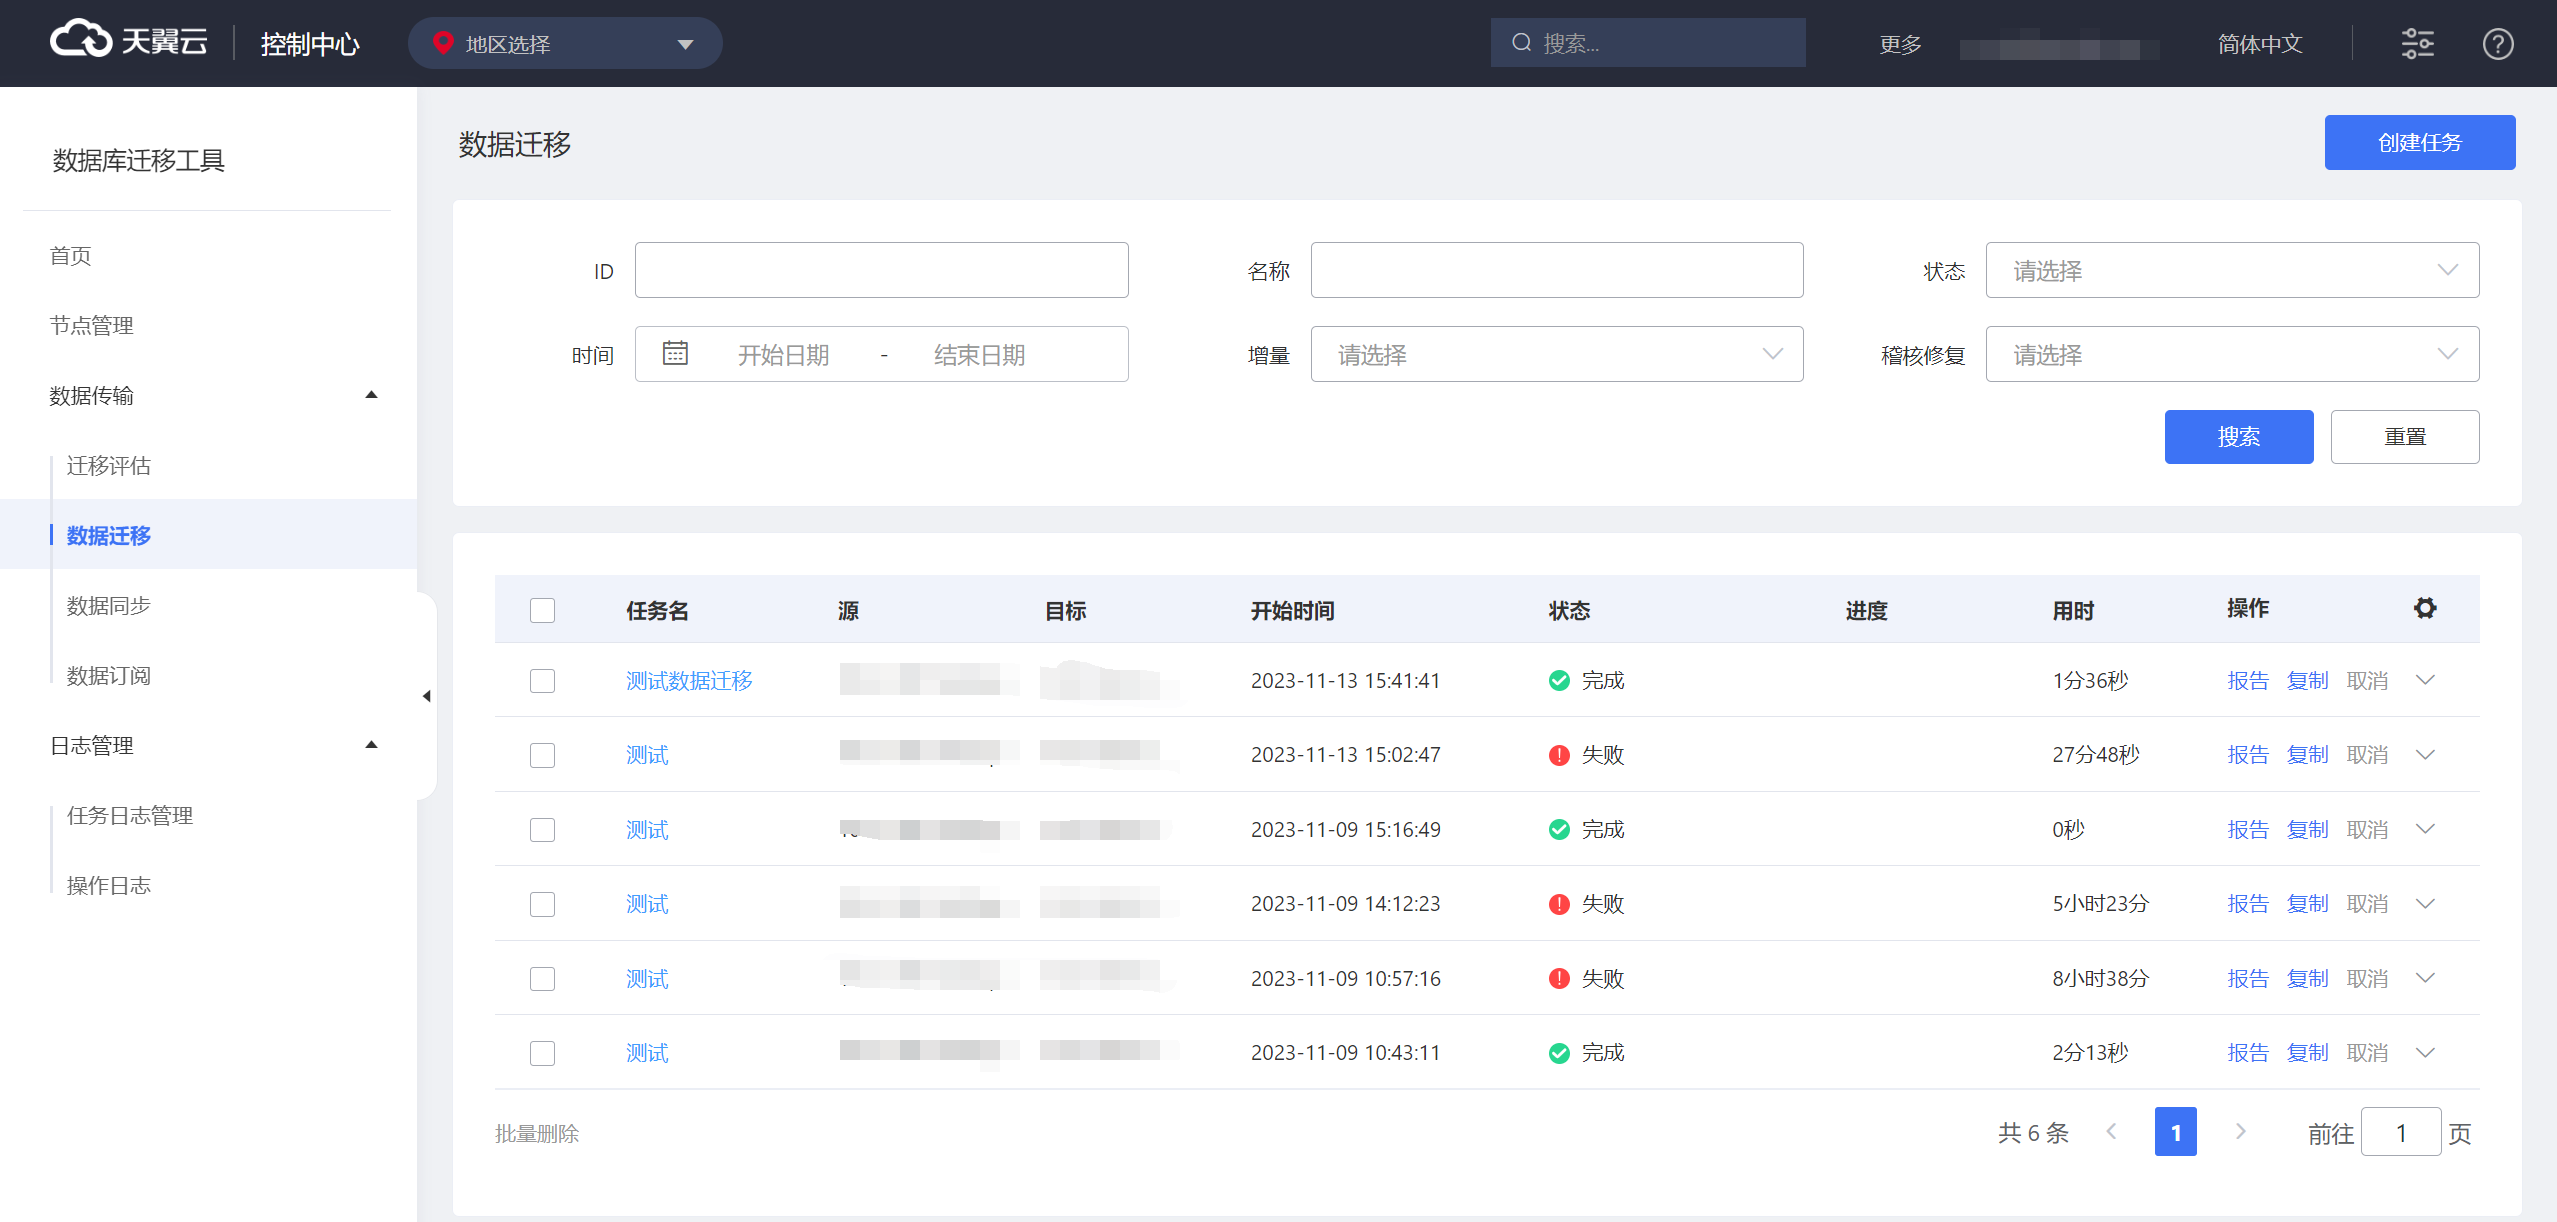The width and height of the screenshot is (2557, 1222).
Task: Expand more actions for 2分13秒 row
Action: [2424, 1053]
